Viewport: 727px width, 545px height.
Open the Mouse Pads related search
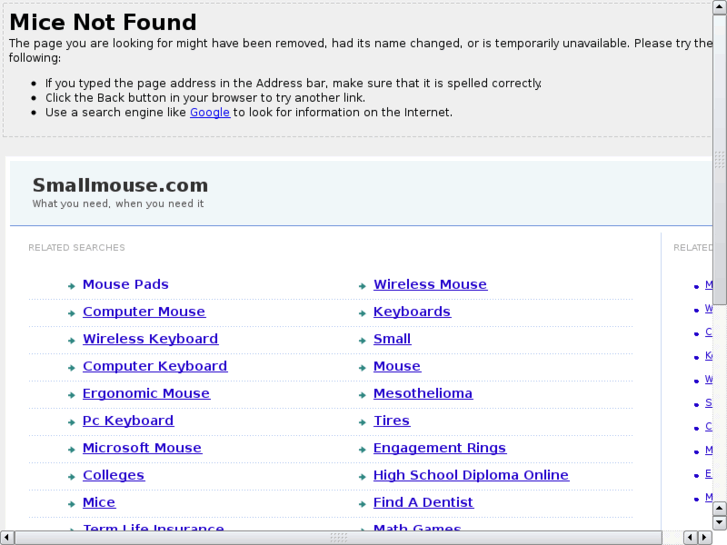(125, 285)
